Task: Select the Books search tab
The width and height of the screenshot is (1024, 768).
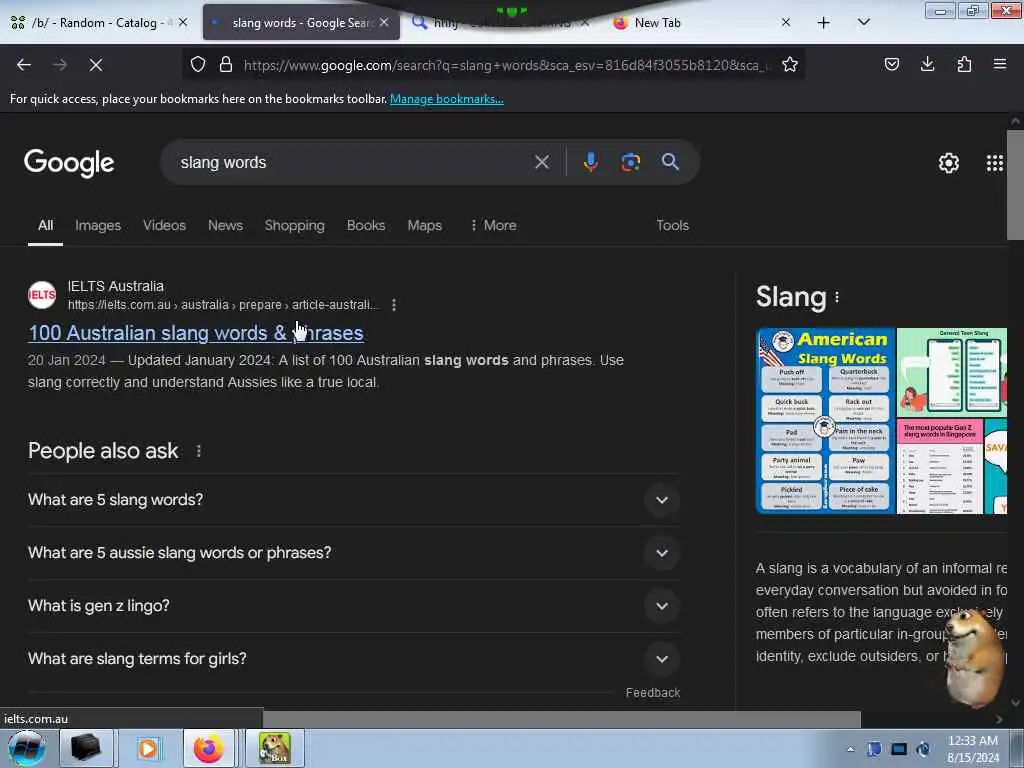Action: point(366,225)
